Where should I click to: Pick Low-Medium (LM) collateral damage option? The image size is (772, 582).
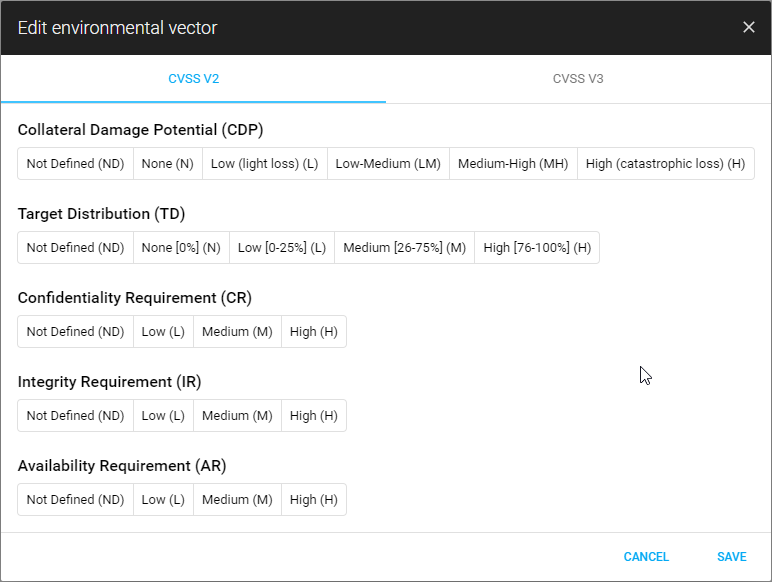point(388,164)
